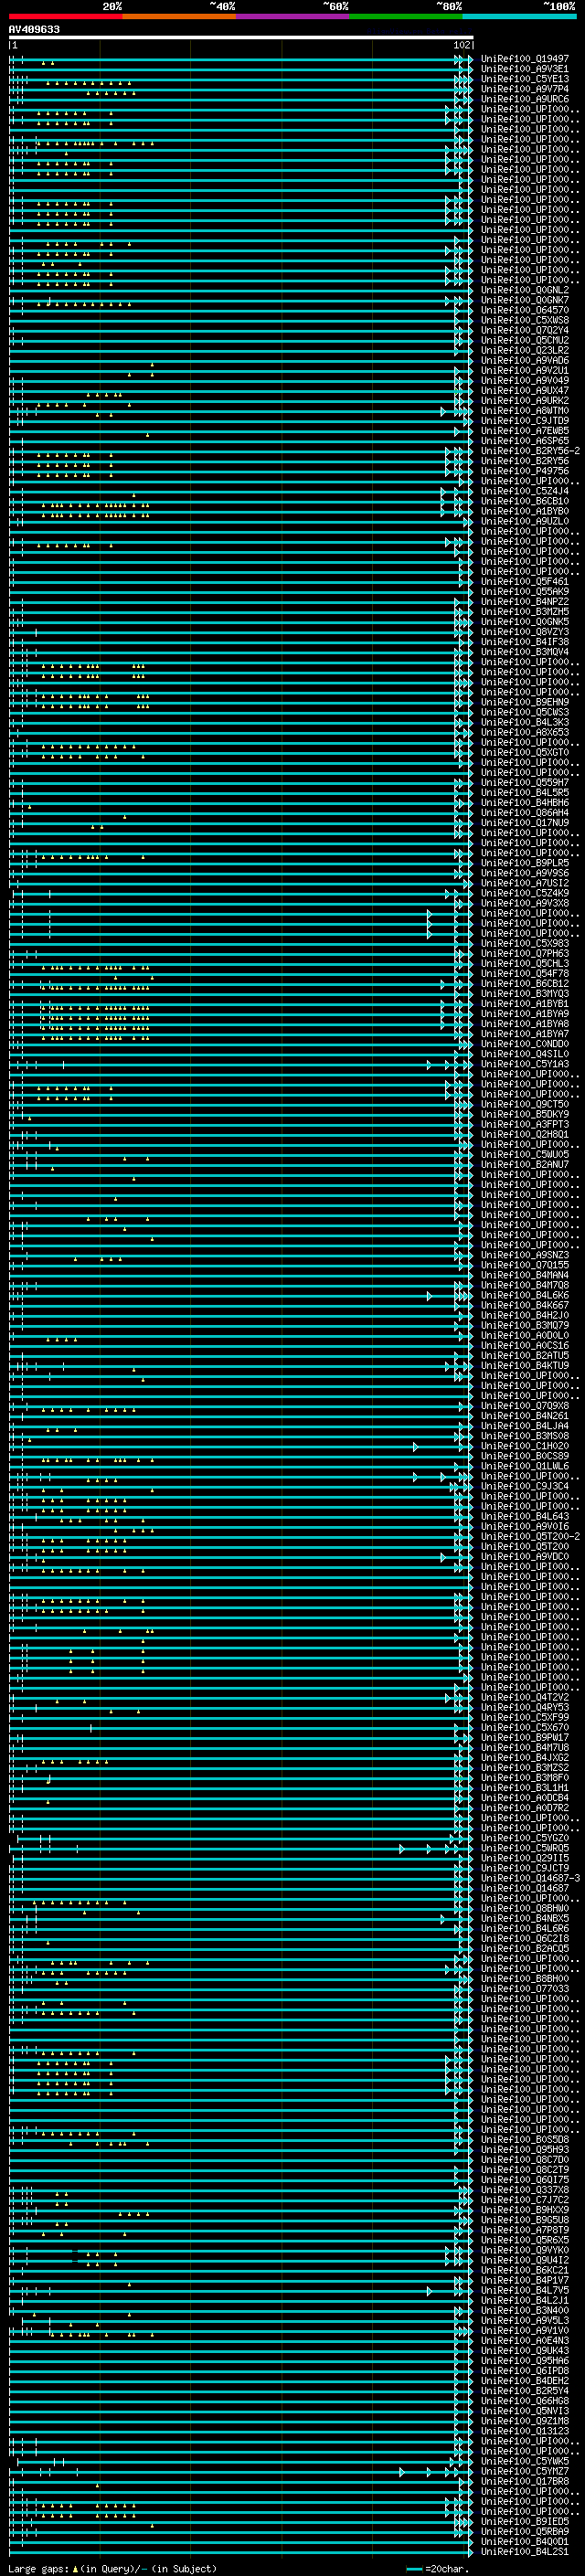Select hit label UniRef100_C9J3C4
Image resolution: width=585 pixels, height=2576 pixels.
[525, 1486]
